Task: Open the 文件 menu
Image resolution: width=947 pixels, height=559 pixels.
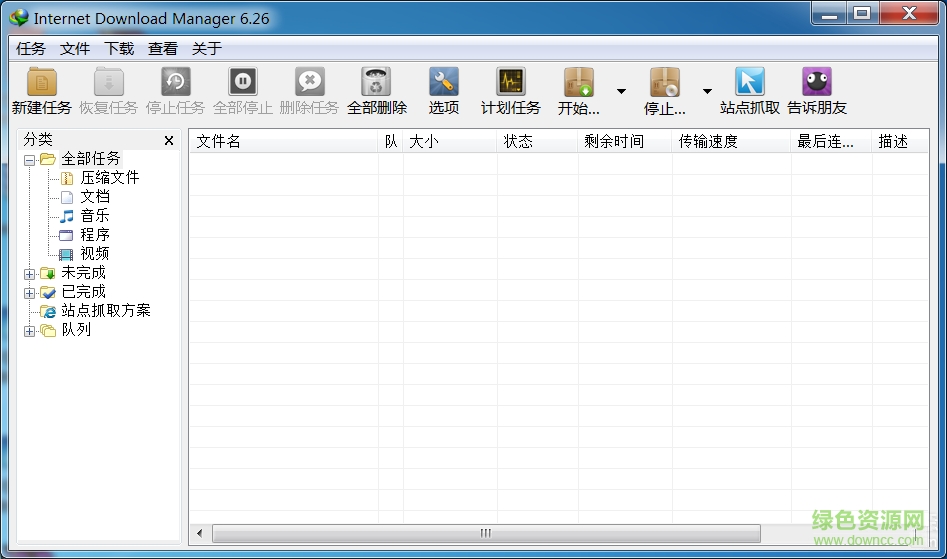Action: pyautogui.click(x=75, y=49)
